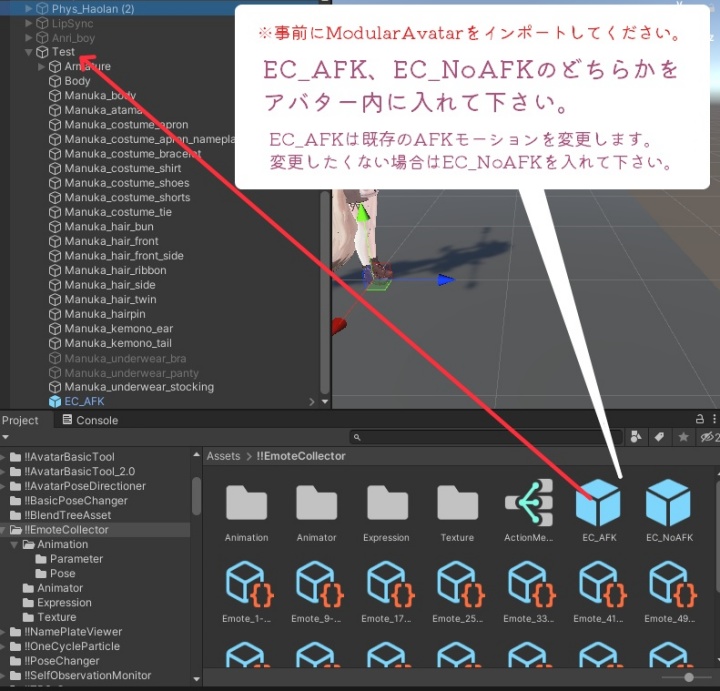Select the Parameter subfolder
Screen dimensions: 720x691
76,559
